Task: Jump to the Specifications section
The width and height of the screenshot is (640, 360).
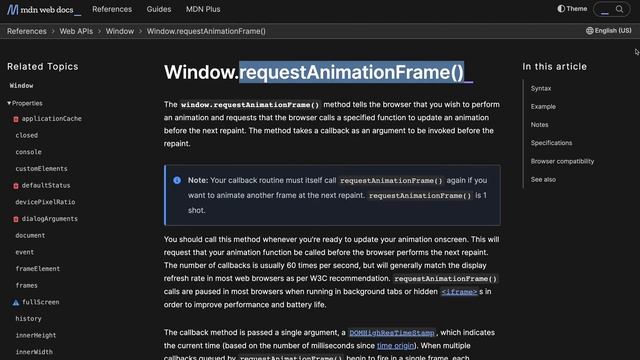Action: point(551,143)
